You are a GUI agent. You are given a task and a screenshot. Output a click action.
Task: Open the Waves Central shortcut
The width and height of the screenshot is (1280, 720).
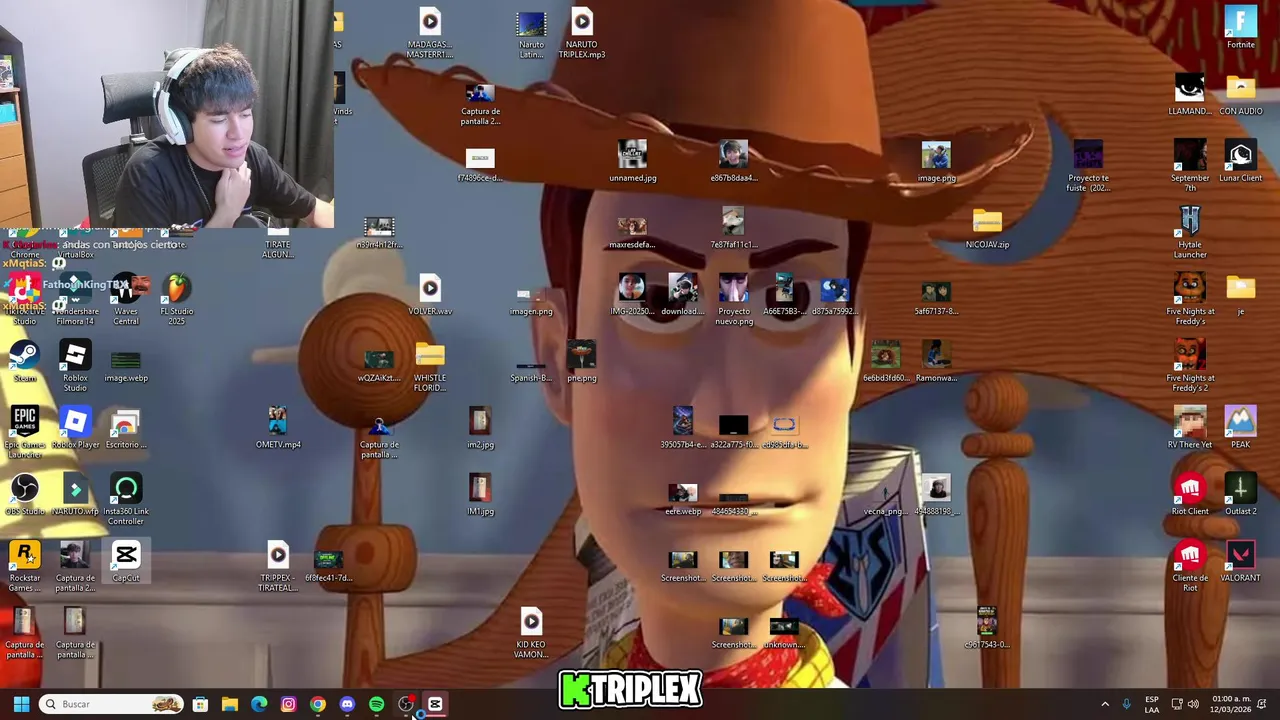pos(126,299)
